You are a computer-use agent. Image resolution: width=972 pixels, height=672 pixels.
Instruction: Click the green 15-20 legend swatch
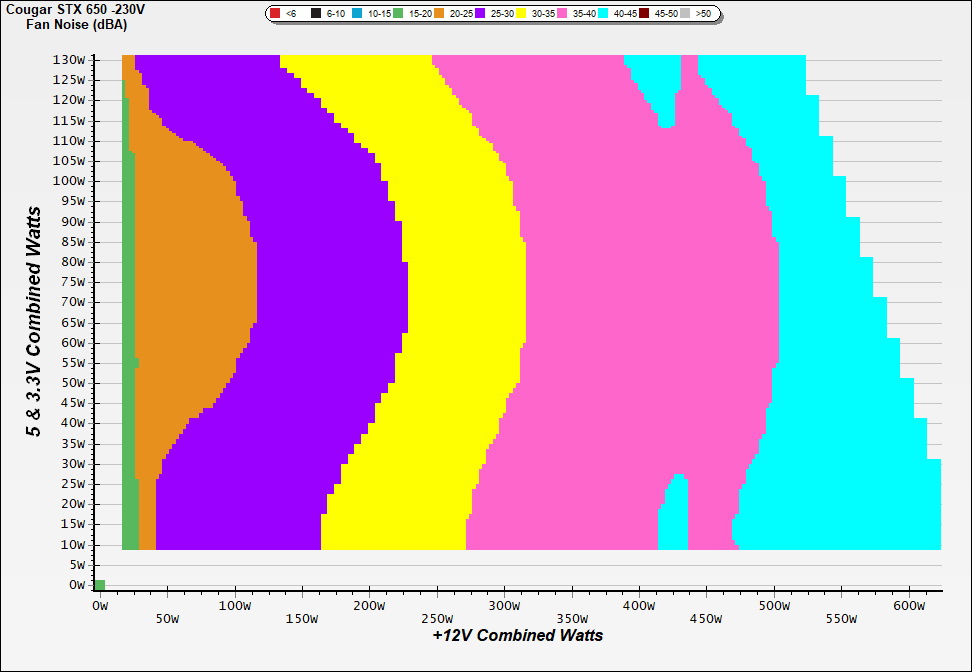tap(397, 14)
